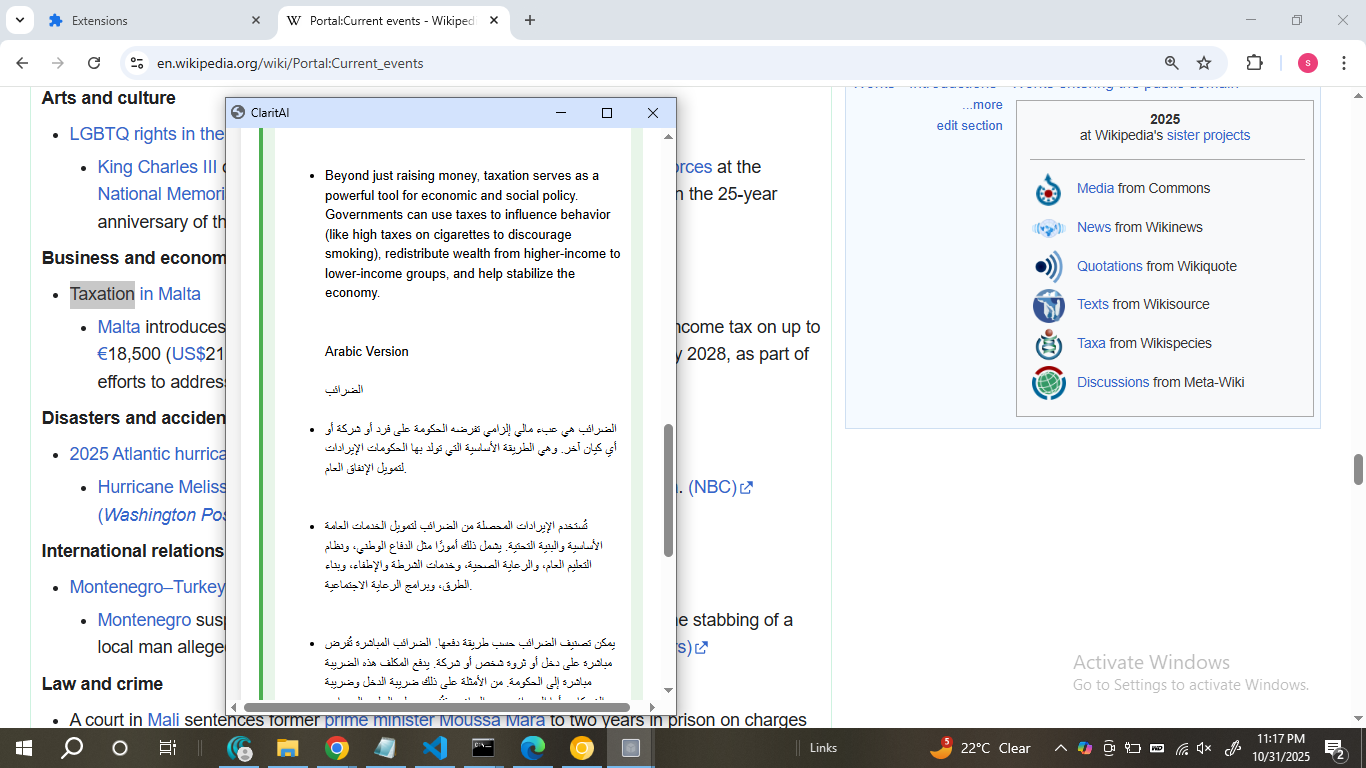Open weather widget showing 22°C Clear
This screenshot has width=1366, height=768.
(981, 748)
